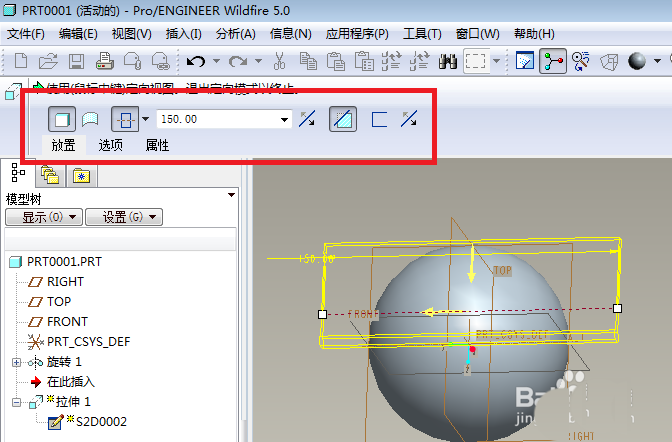
Task: Open the 窗口(W) menu
Action: click(478, 33)
